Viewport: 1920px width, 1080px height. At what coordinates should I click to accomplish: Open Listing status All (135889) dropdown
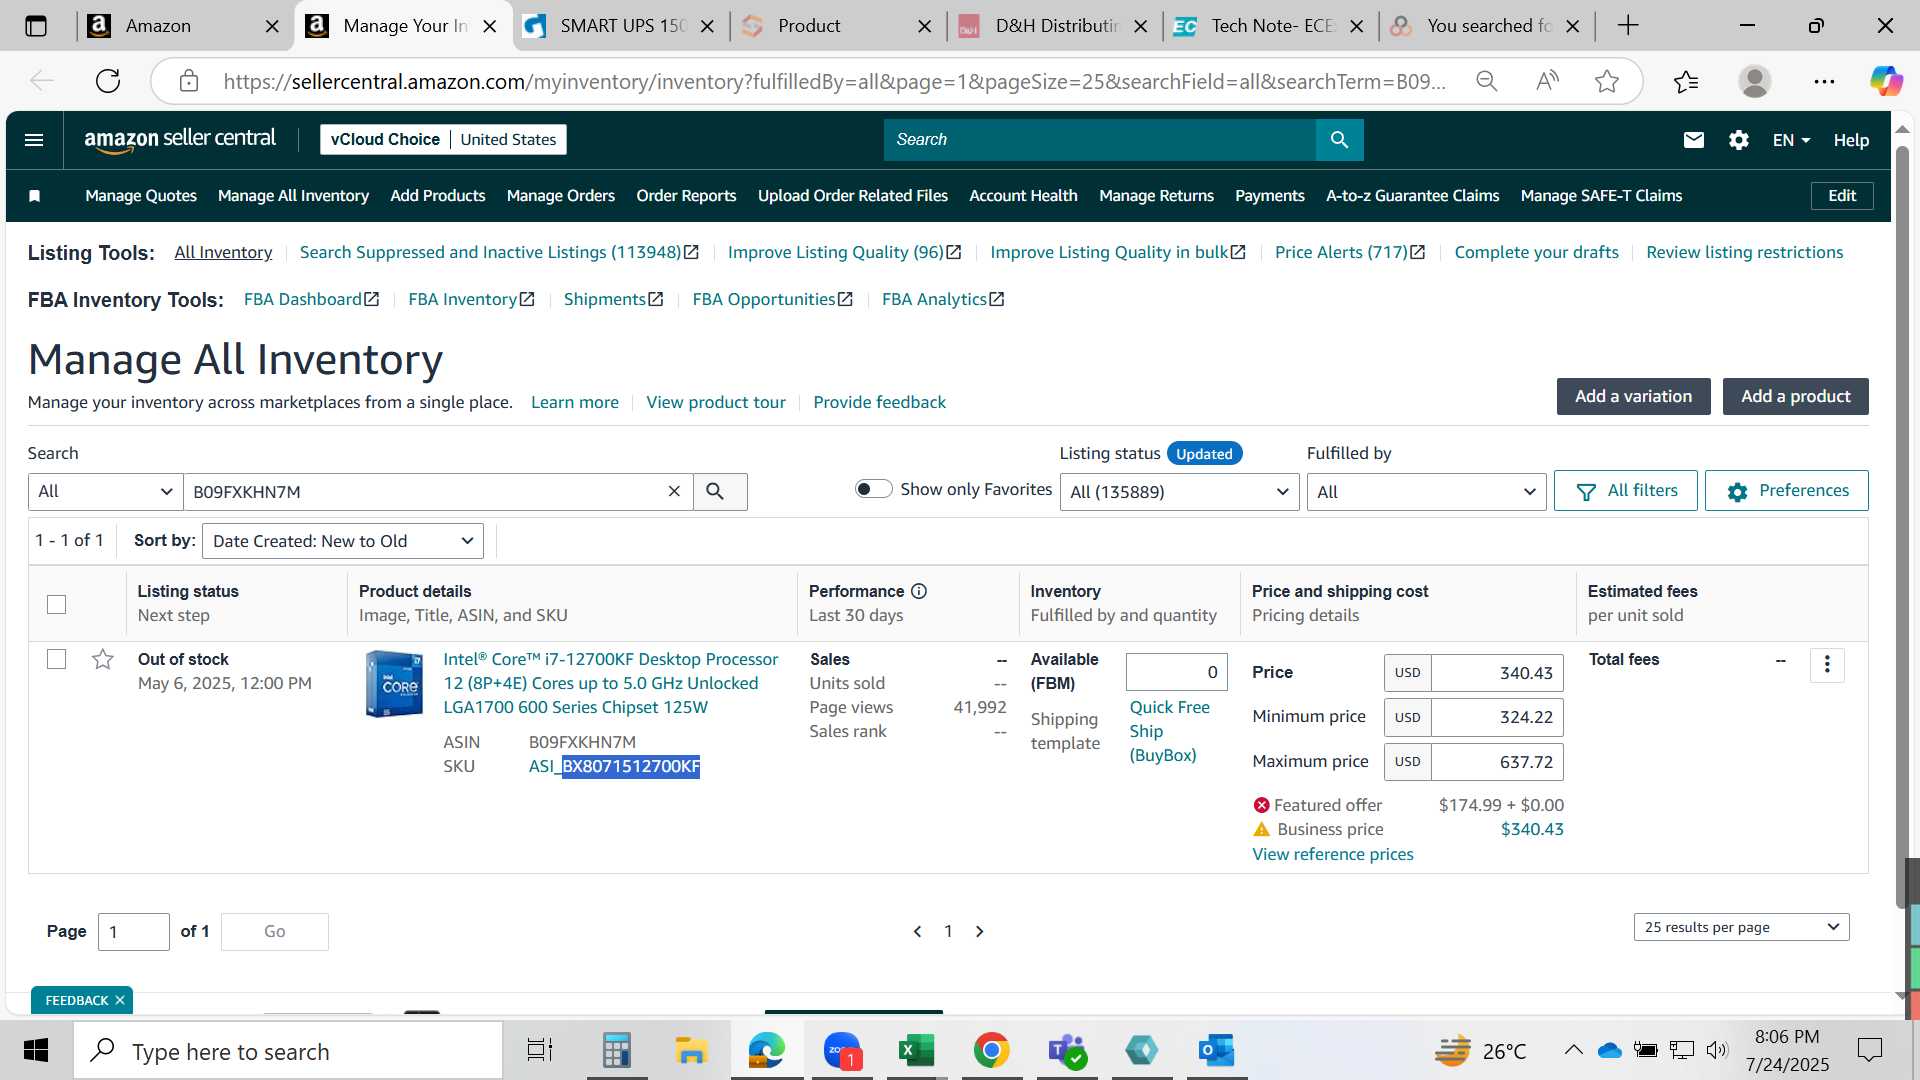click(x=1179, y=491)
